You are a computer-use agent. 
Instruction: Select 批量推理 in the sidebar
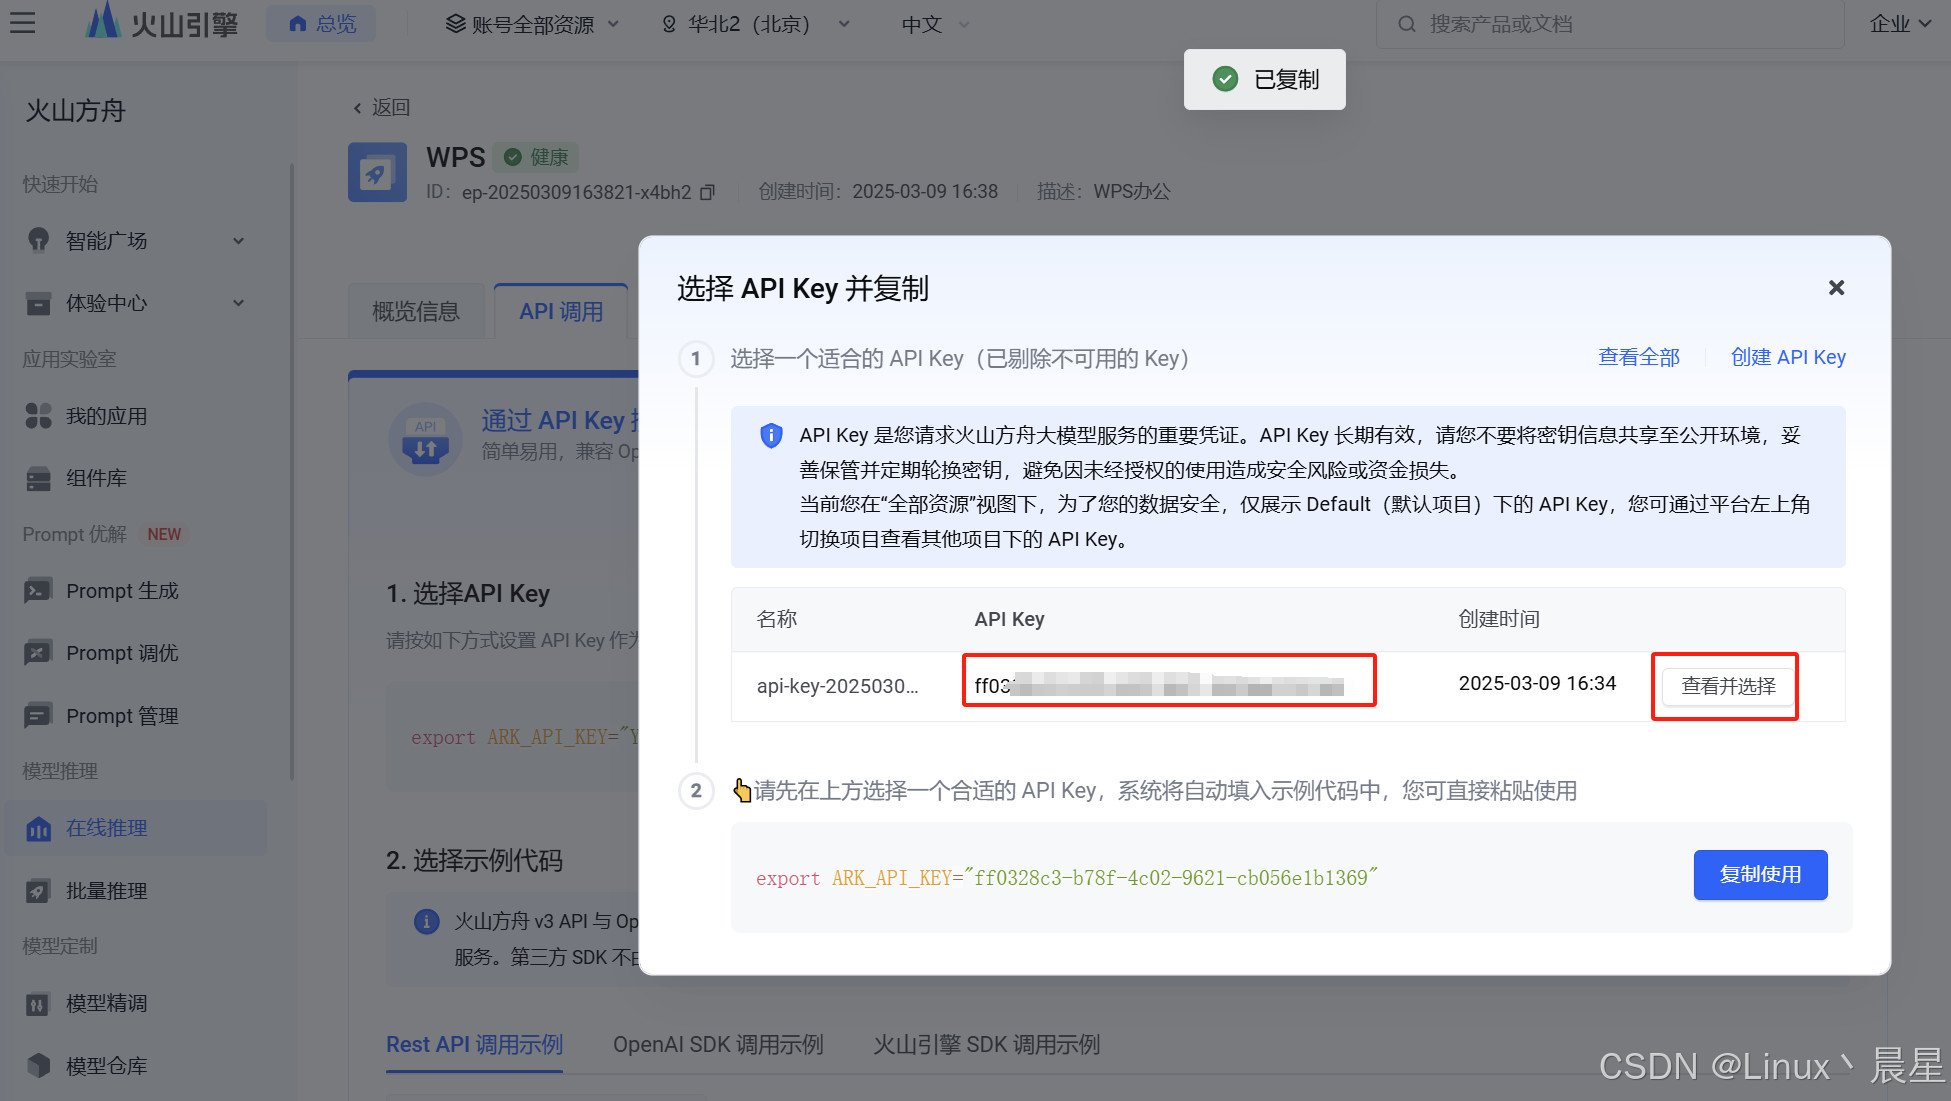coord(106,890)
